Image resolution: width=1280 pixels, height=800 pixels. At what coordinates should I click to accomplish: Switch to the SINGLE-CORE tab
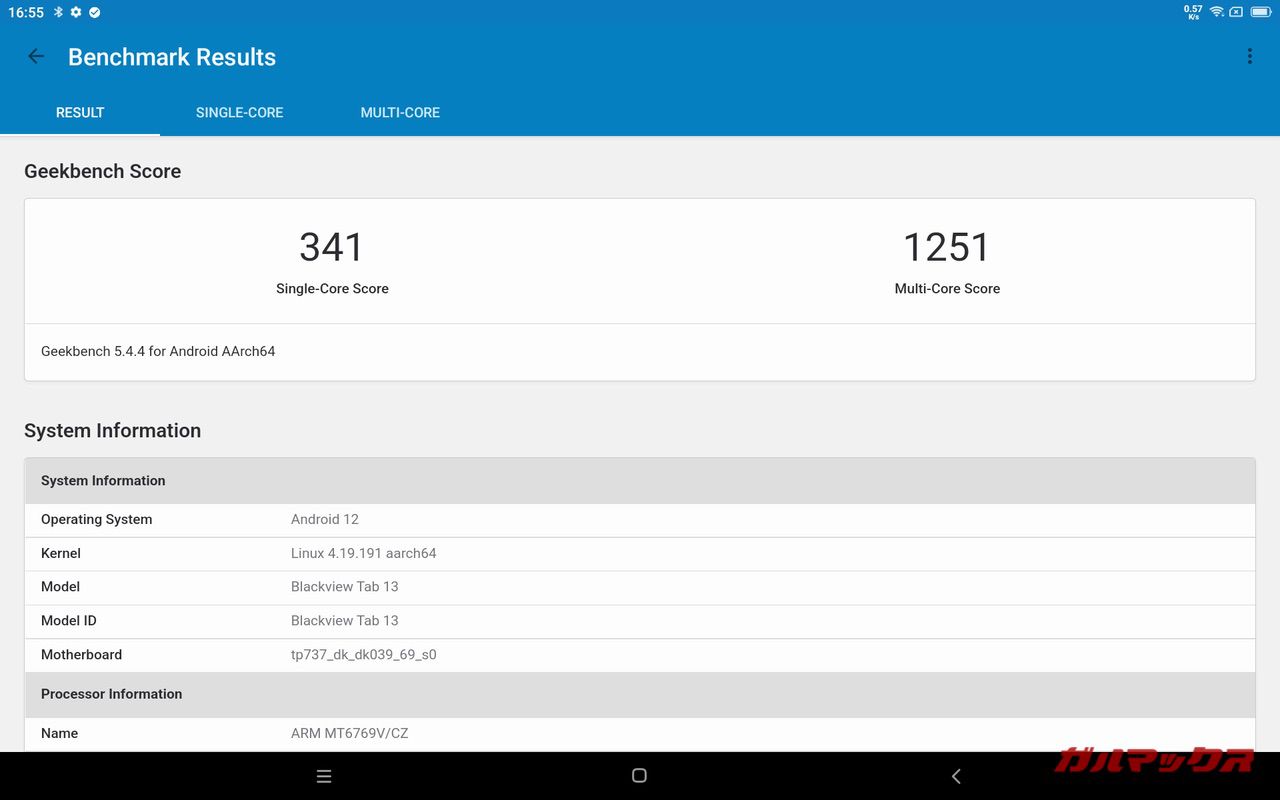[x=239, y=112]
